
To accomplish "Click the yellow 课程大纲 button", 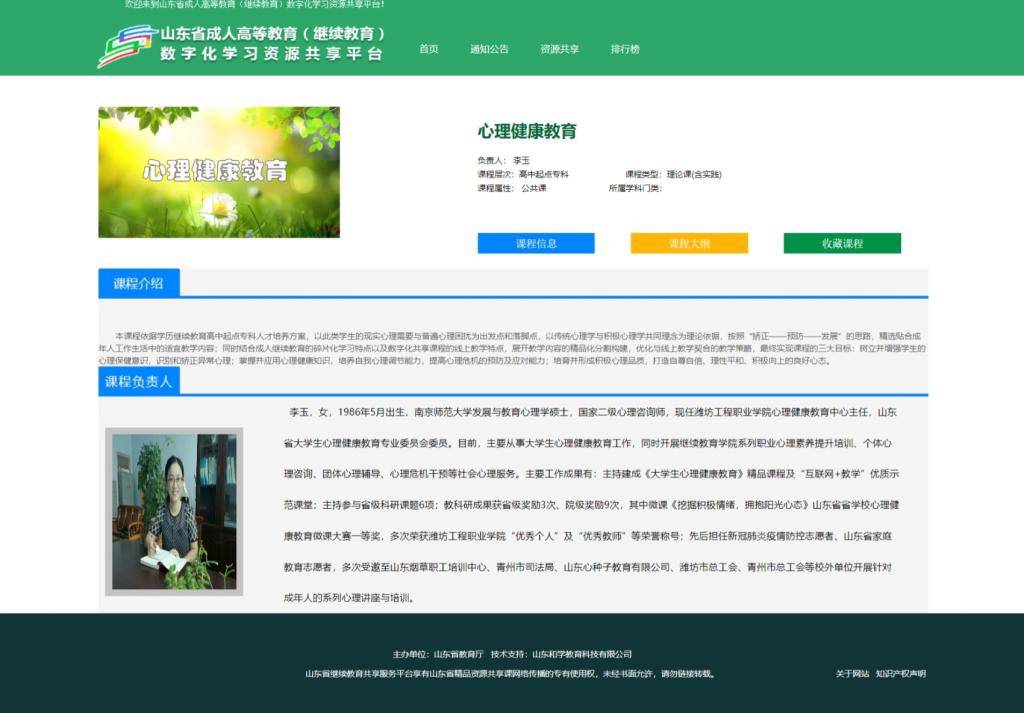I will (x=689, y=243).
